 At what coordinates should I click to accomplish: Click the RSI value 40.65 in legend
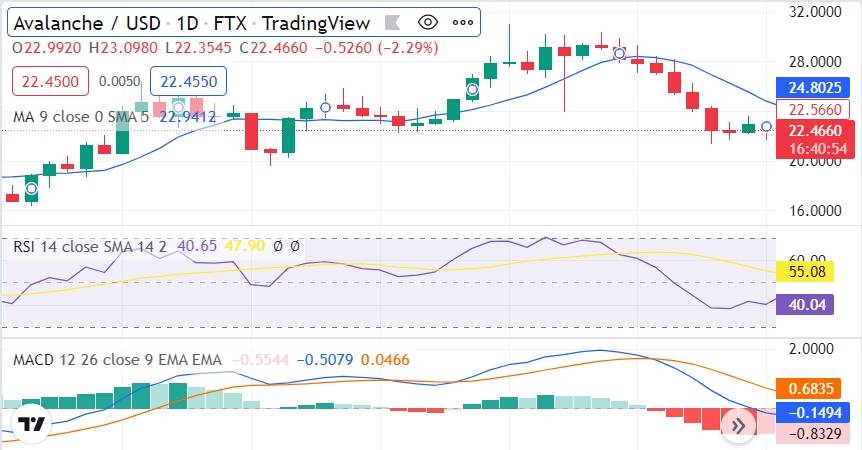pyautogui.click(x=197, y=246)
